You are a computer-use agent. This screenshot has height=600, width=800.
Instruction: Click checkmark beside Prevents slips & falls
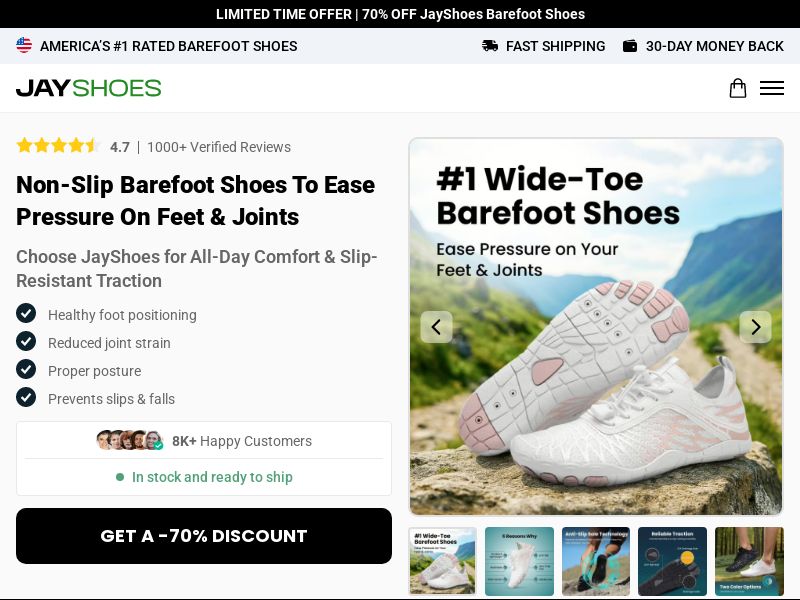[x=26, y=397]
